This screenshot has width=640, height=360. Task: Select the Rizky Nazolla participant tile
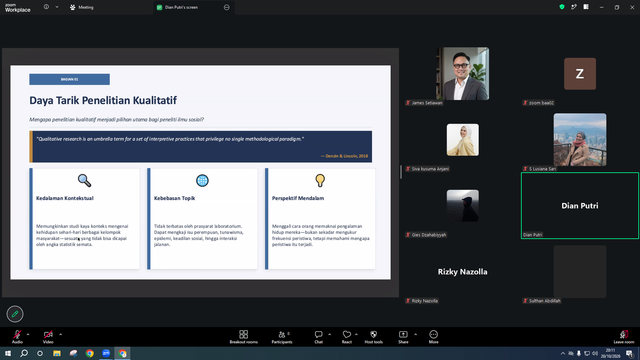462,272
